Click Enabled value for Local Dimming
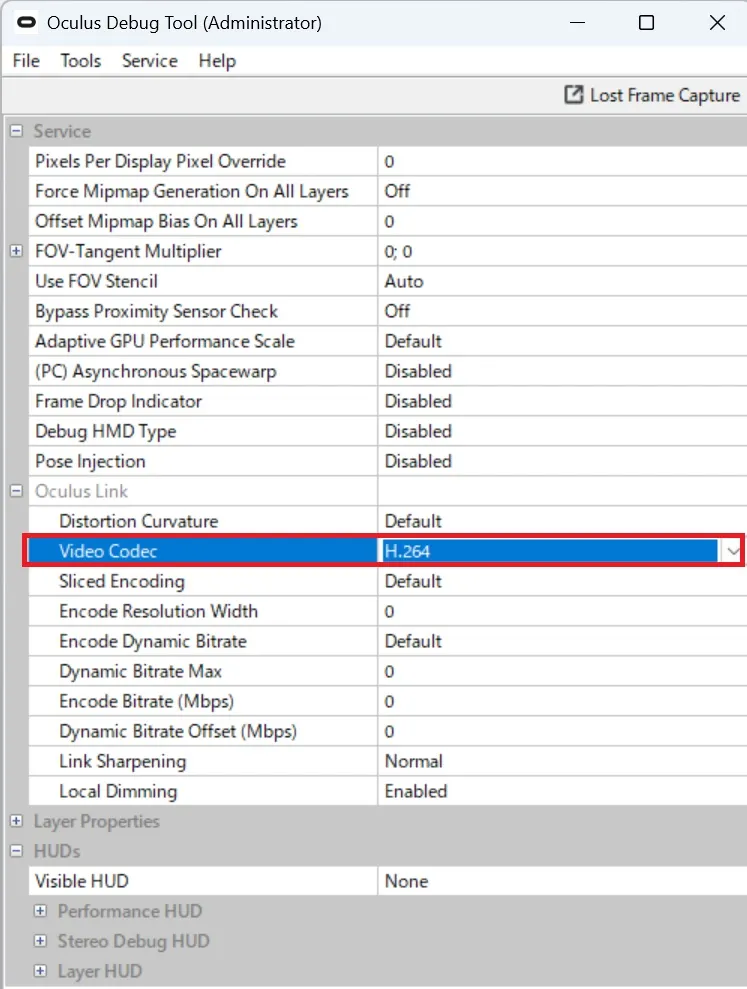The height and width of the screenshot is (989, 747). tap(416, 791)
